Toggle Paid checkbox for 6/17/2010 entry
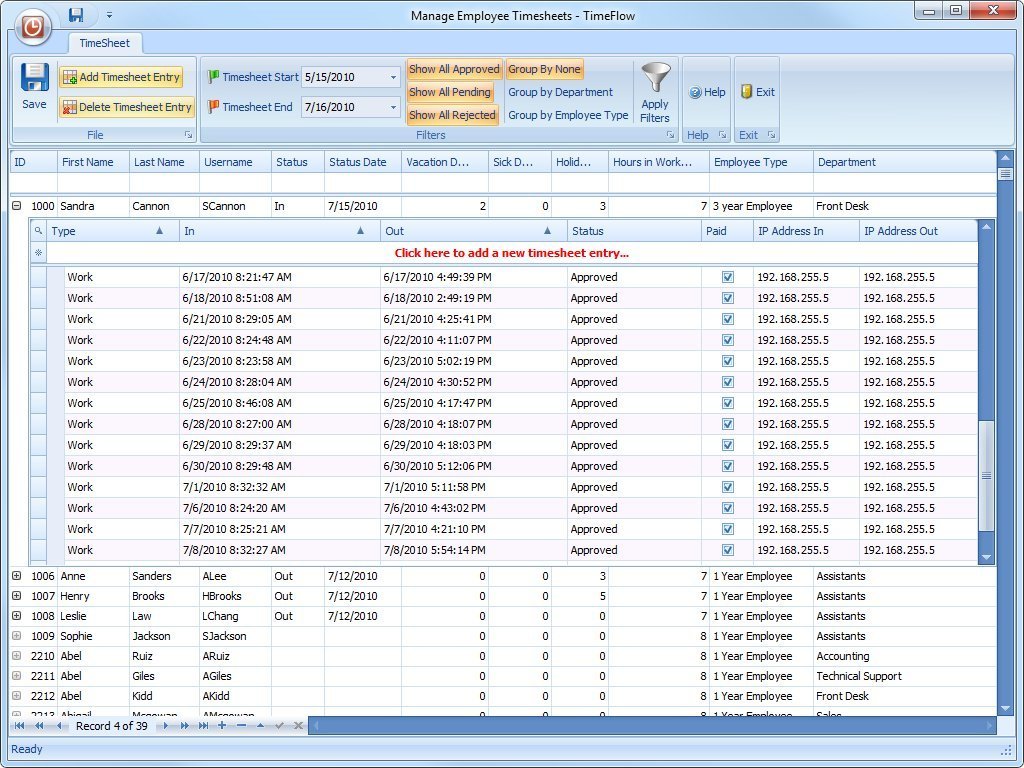 728,277
